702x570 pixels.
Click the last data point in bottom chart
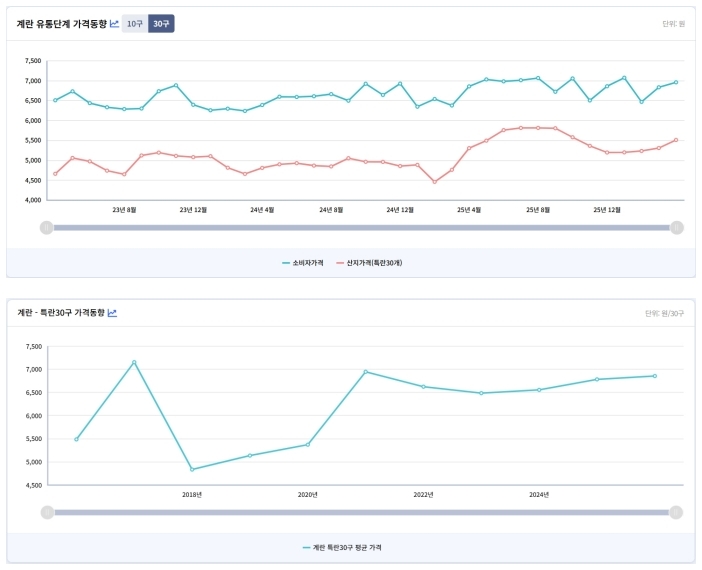coord(655,376)
